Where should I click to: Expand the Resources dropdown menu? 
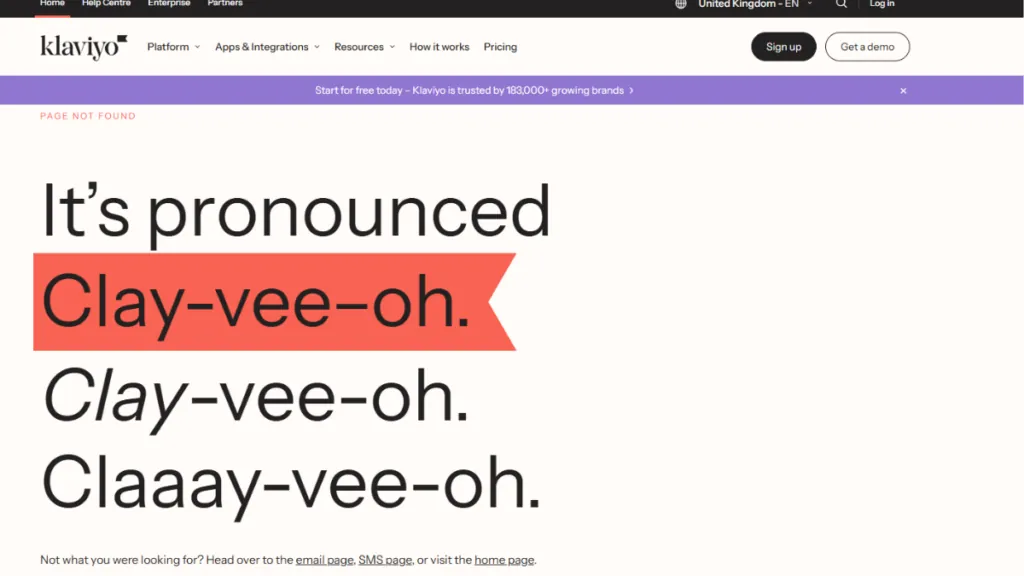[364, 47]
